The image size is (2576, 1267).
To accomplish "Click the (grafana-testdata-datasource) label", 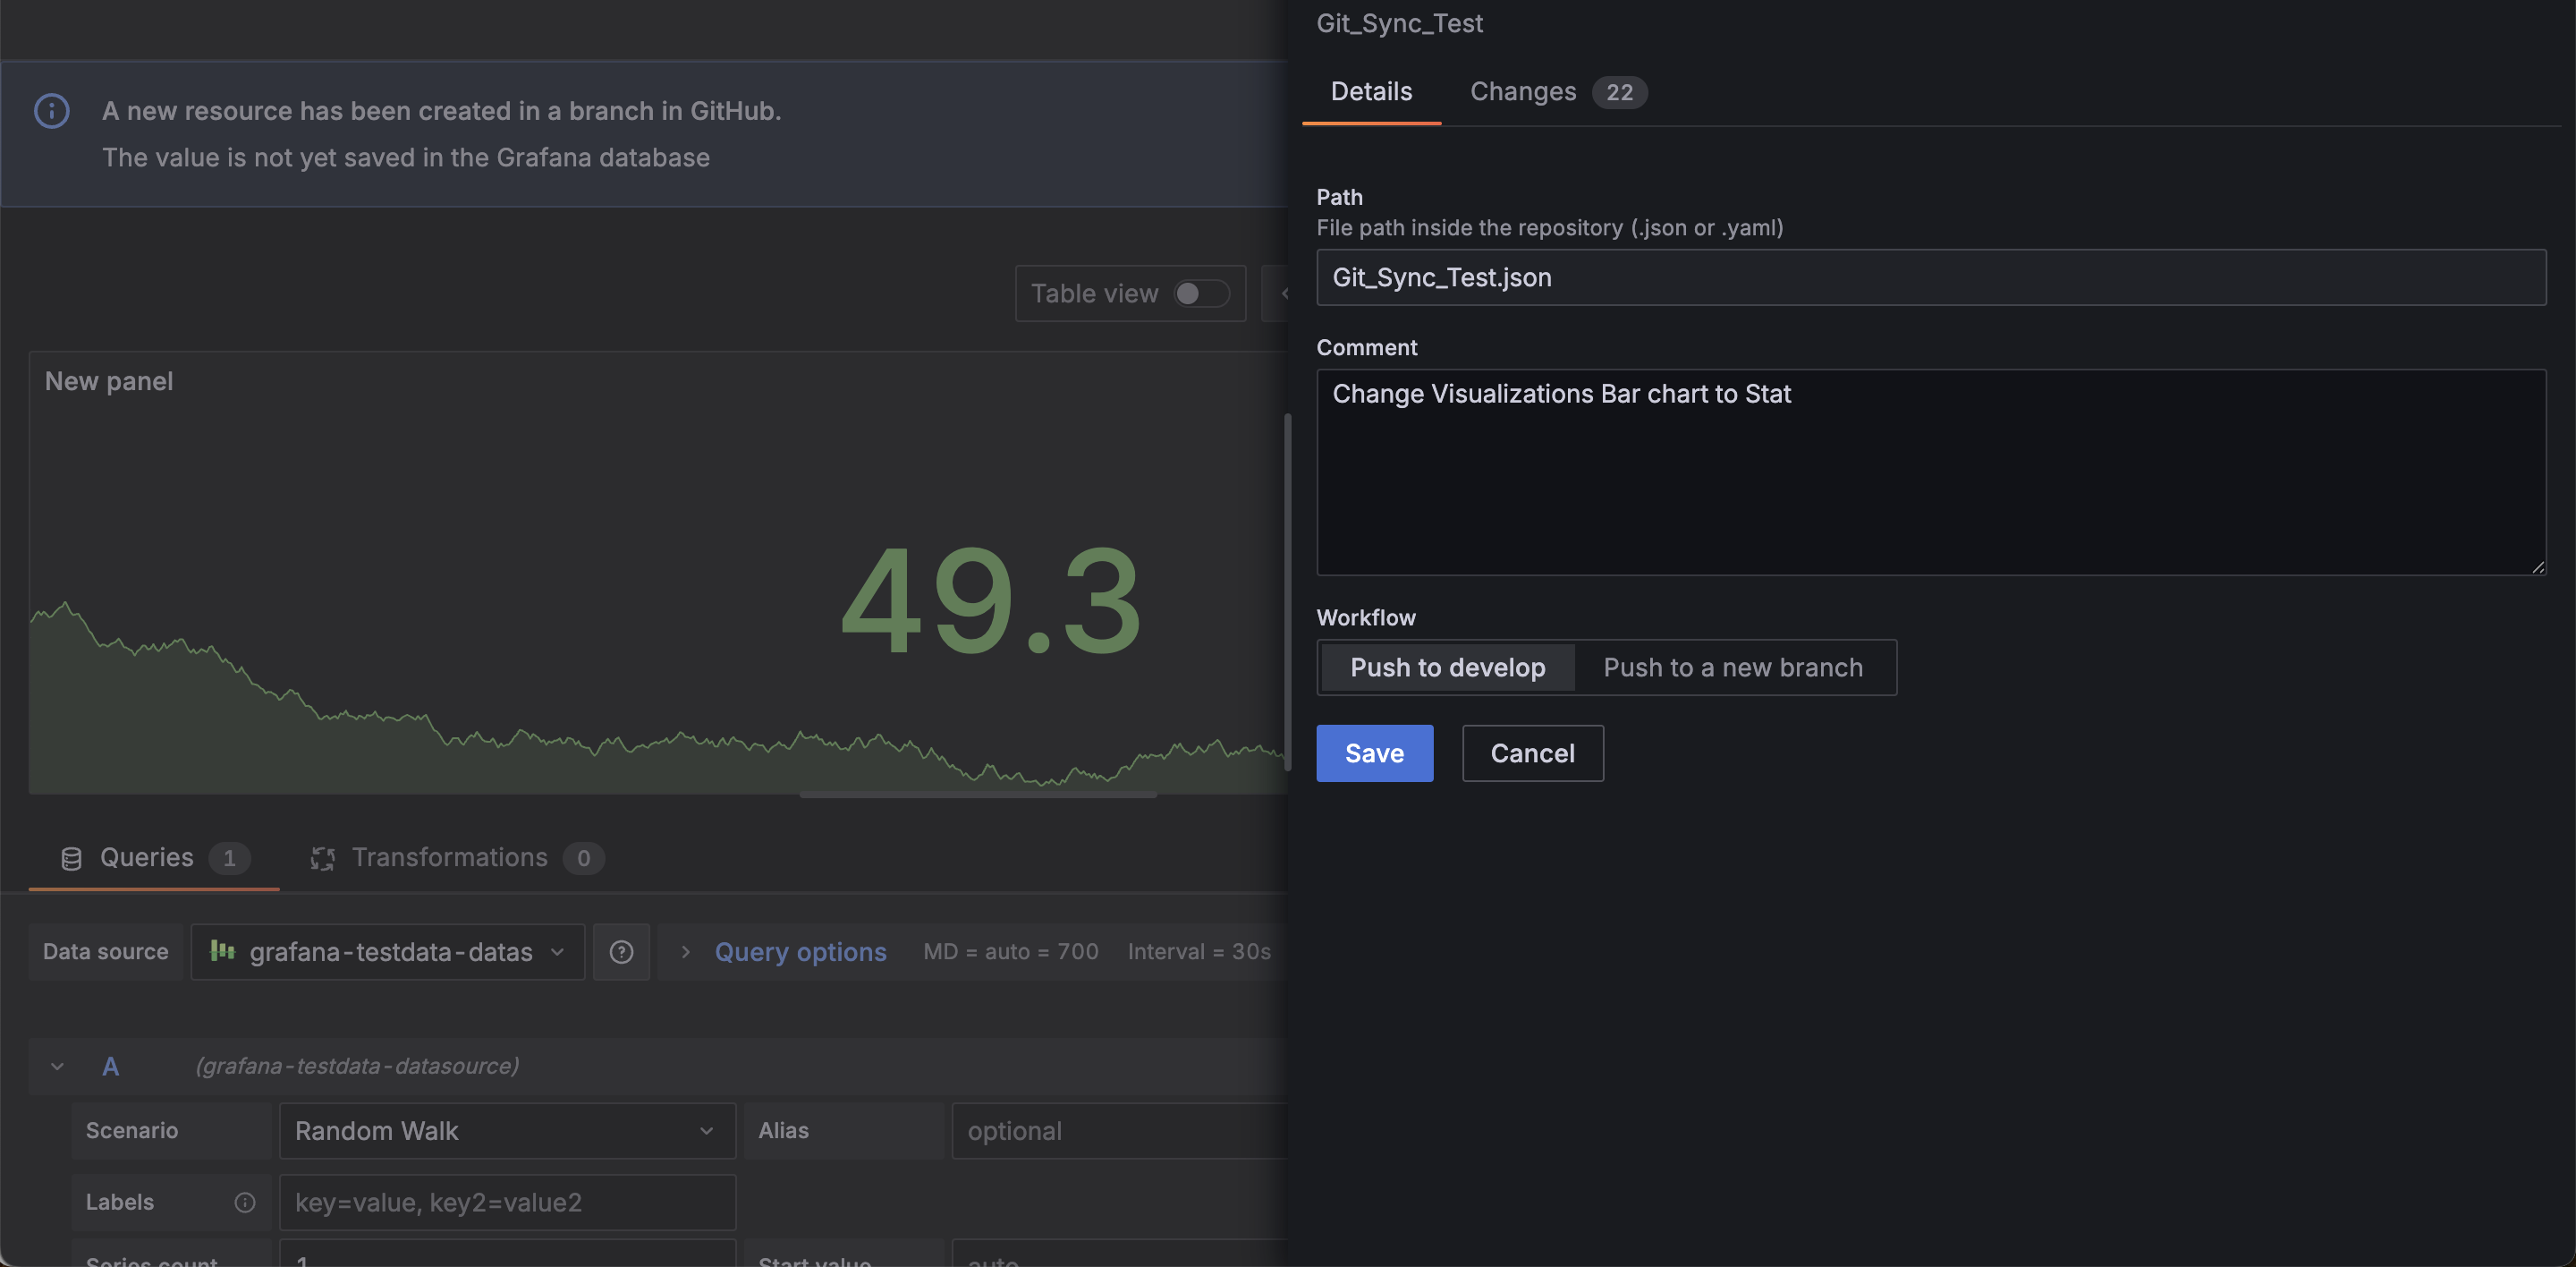I will (x=357, y=1066).
